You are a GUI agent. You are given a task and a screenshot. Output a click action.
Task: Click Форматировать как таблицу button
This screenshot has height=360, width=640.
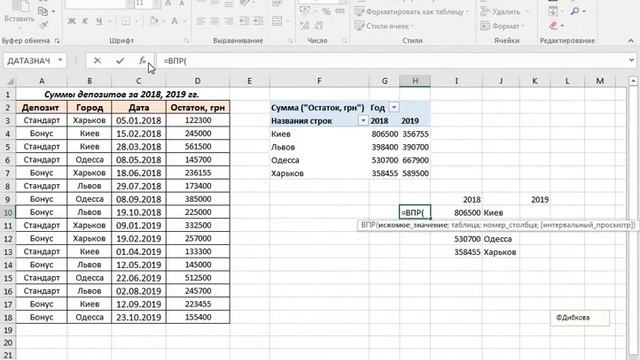point(411,12)
